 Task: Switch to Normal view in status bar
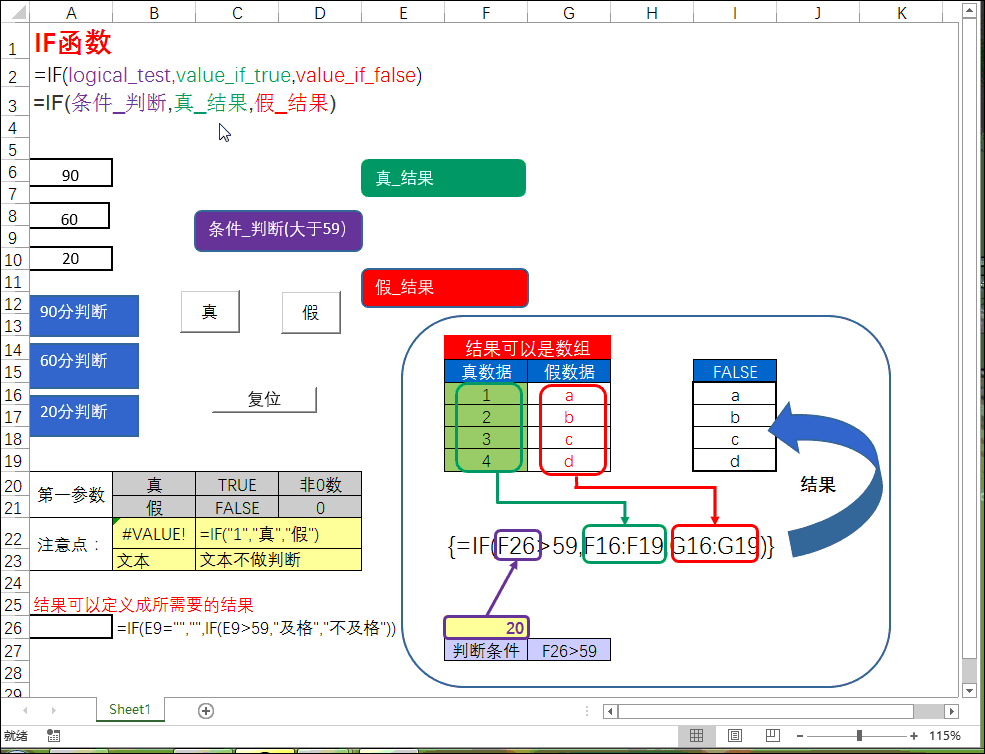[x=696, y=736]
